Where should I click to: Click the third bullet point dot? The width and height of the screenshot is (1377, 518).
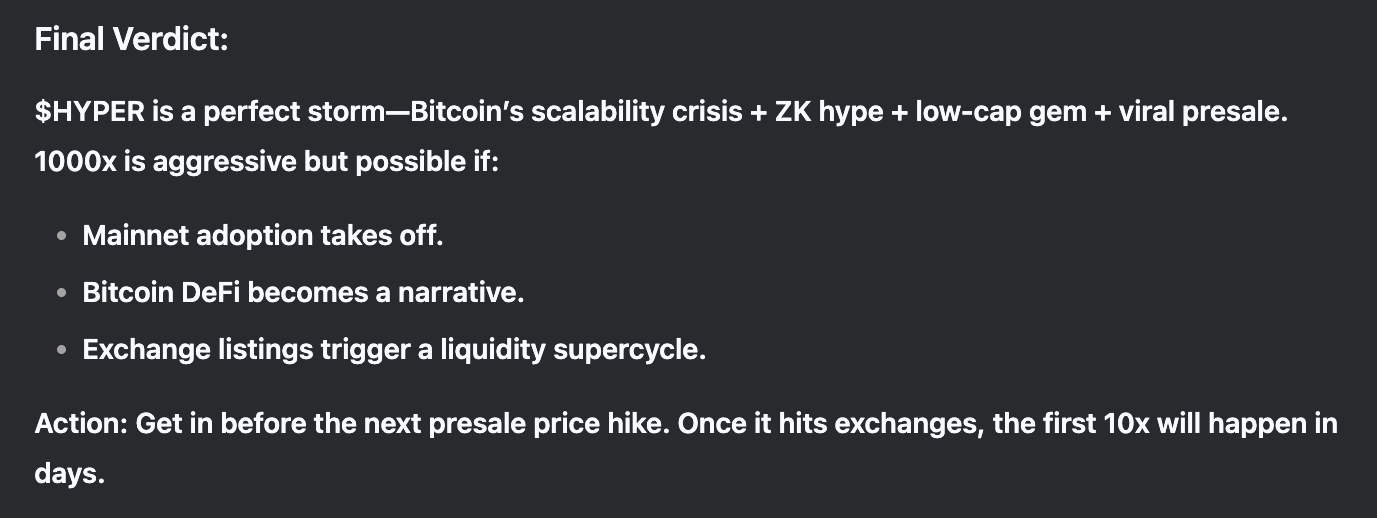tap(63, 351)
